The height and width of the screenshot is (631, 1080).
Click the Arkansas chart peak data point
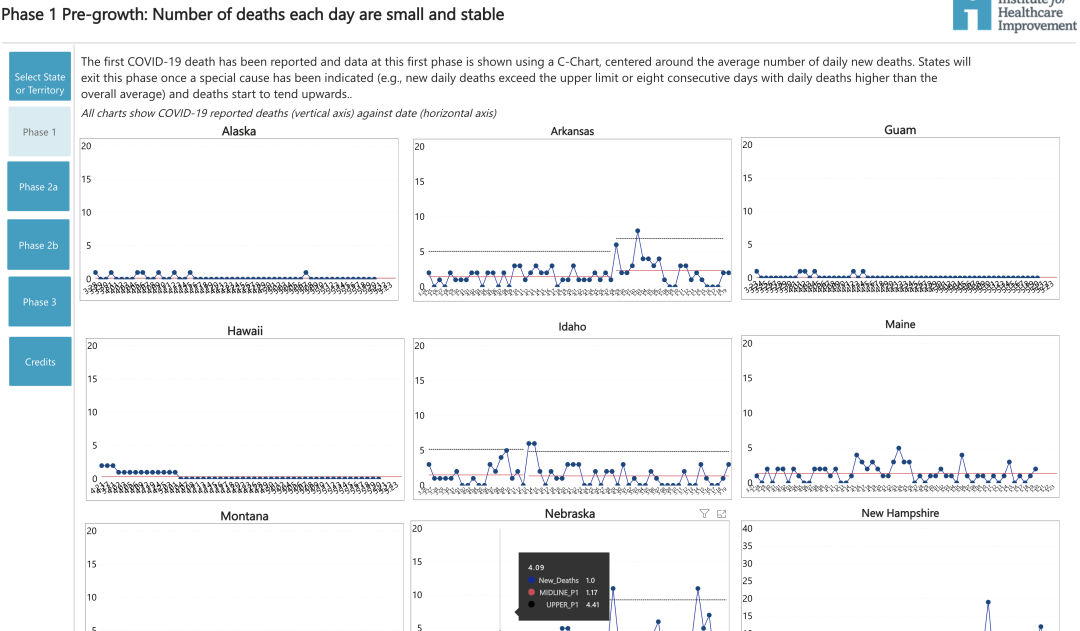tap(637, 231)
